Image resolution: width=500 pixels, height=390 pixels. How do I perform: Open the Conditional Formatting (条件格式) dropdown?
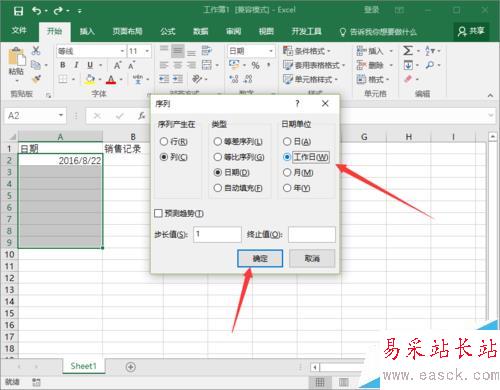click(x=307, y=51)
